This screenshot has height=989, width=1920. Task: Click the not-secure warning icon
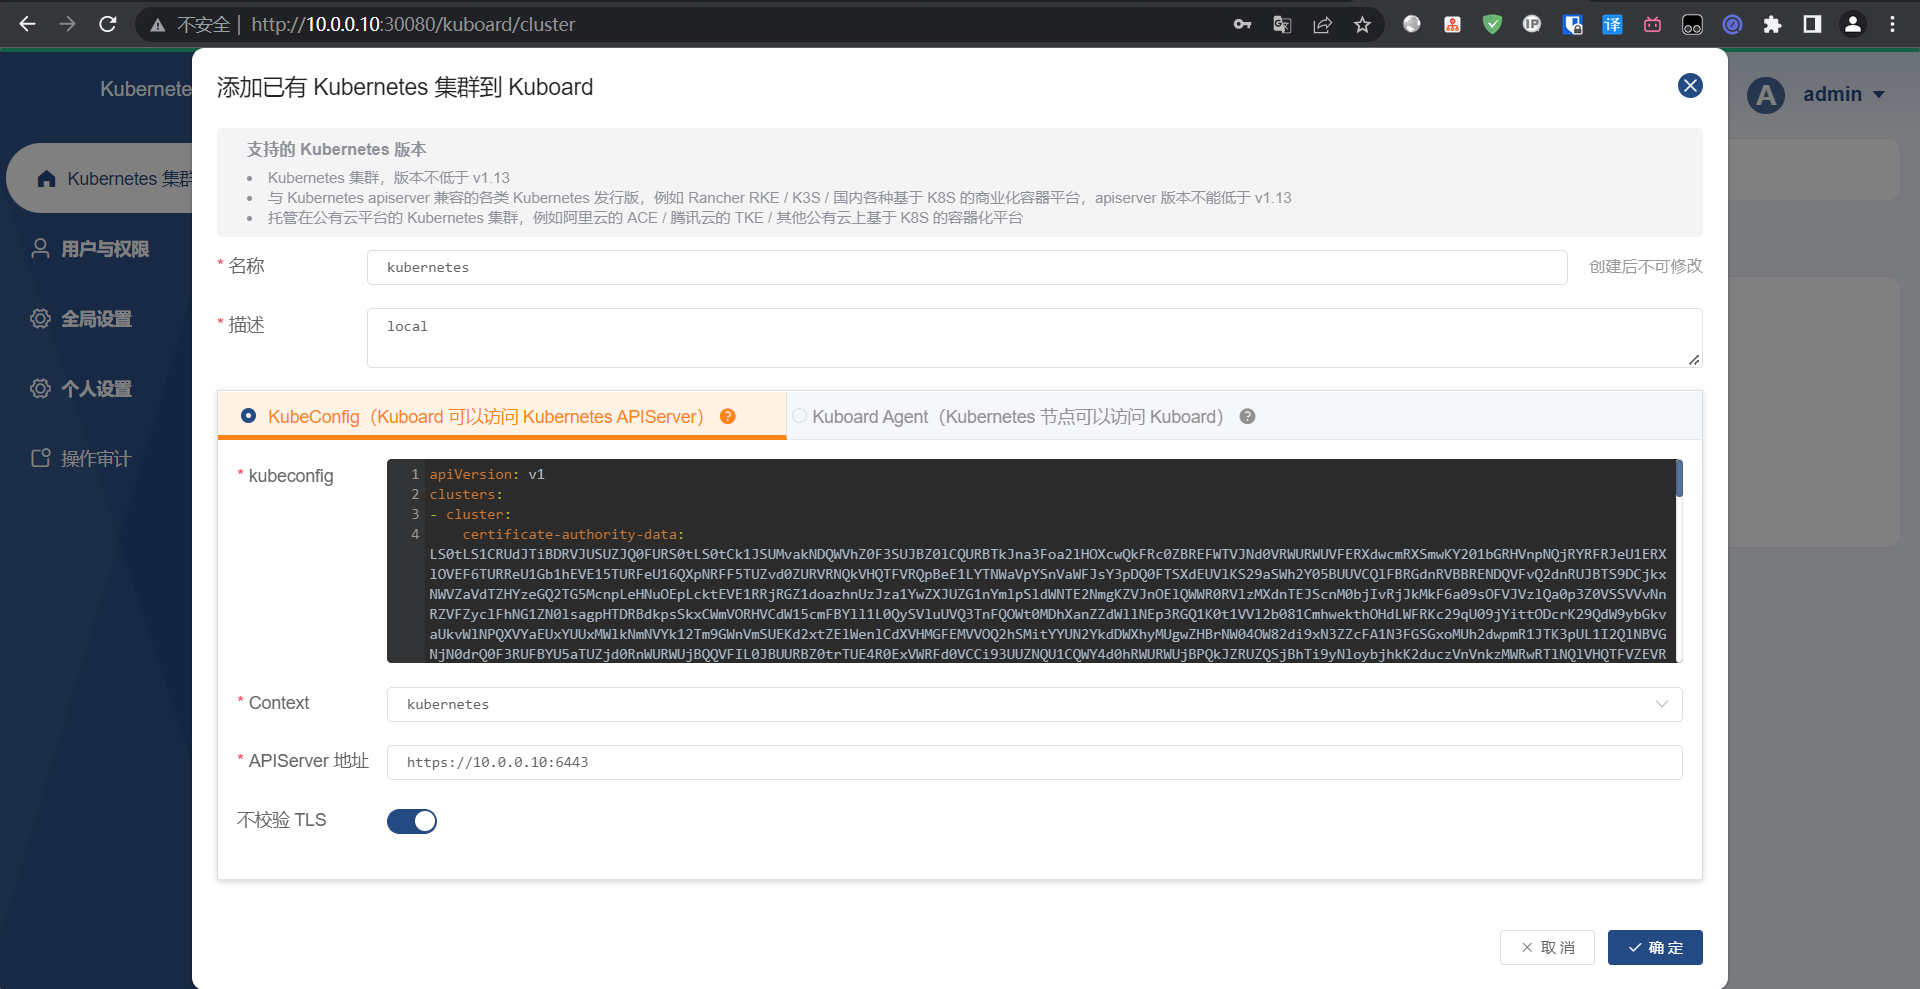coord(158,25)
